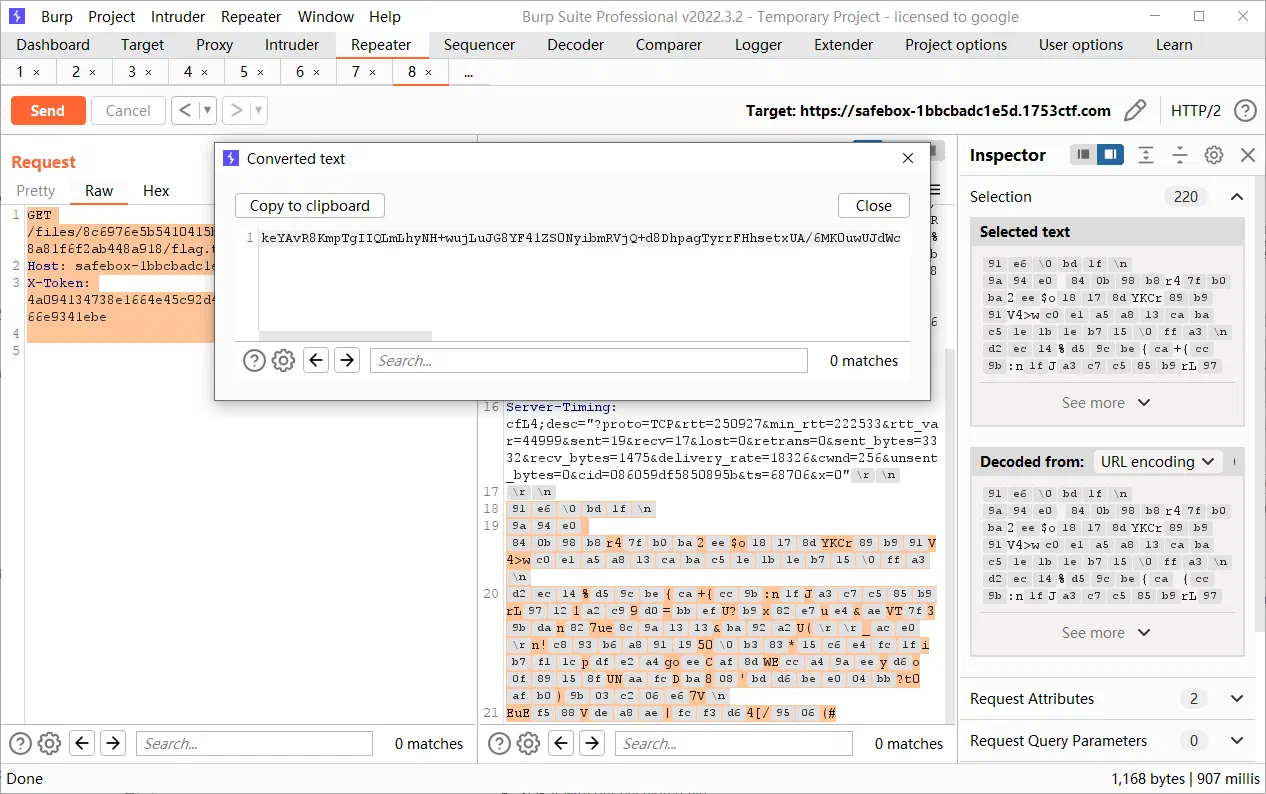Open the URL encoding decode dropdown
This screenshot has height=794, width=1266.
click(x=1157, y=461)
